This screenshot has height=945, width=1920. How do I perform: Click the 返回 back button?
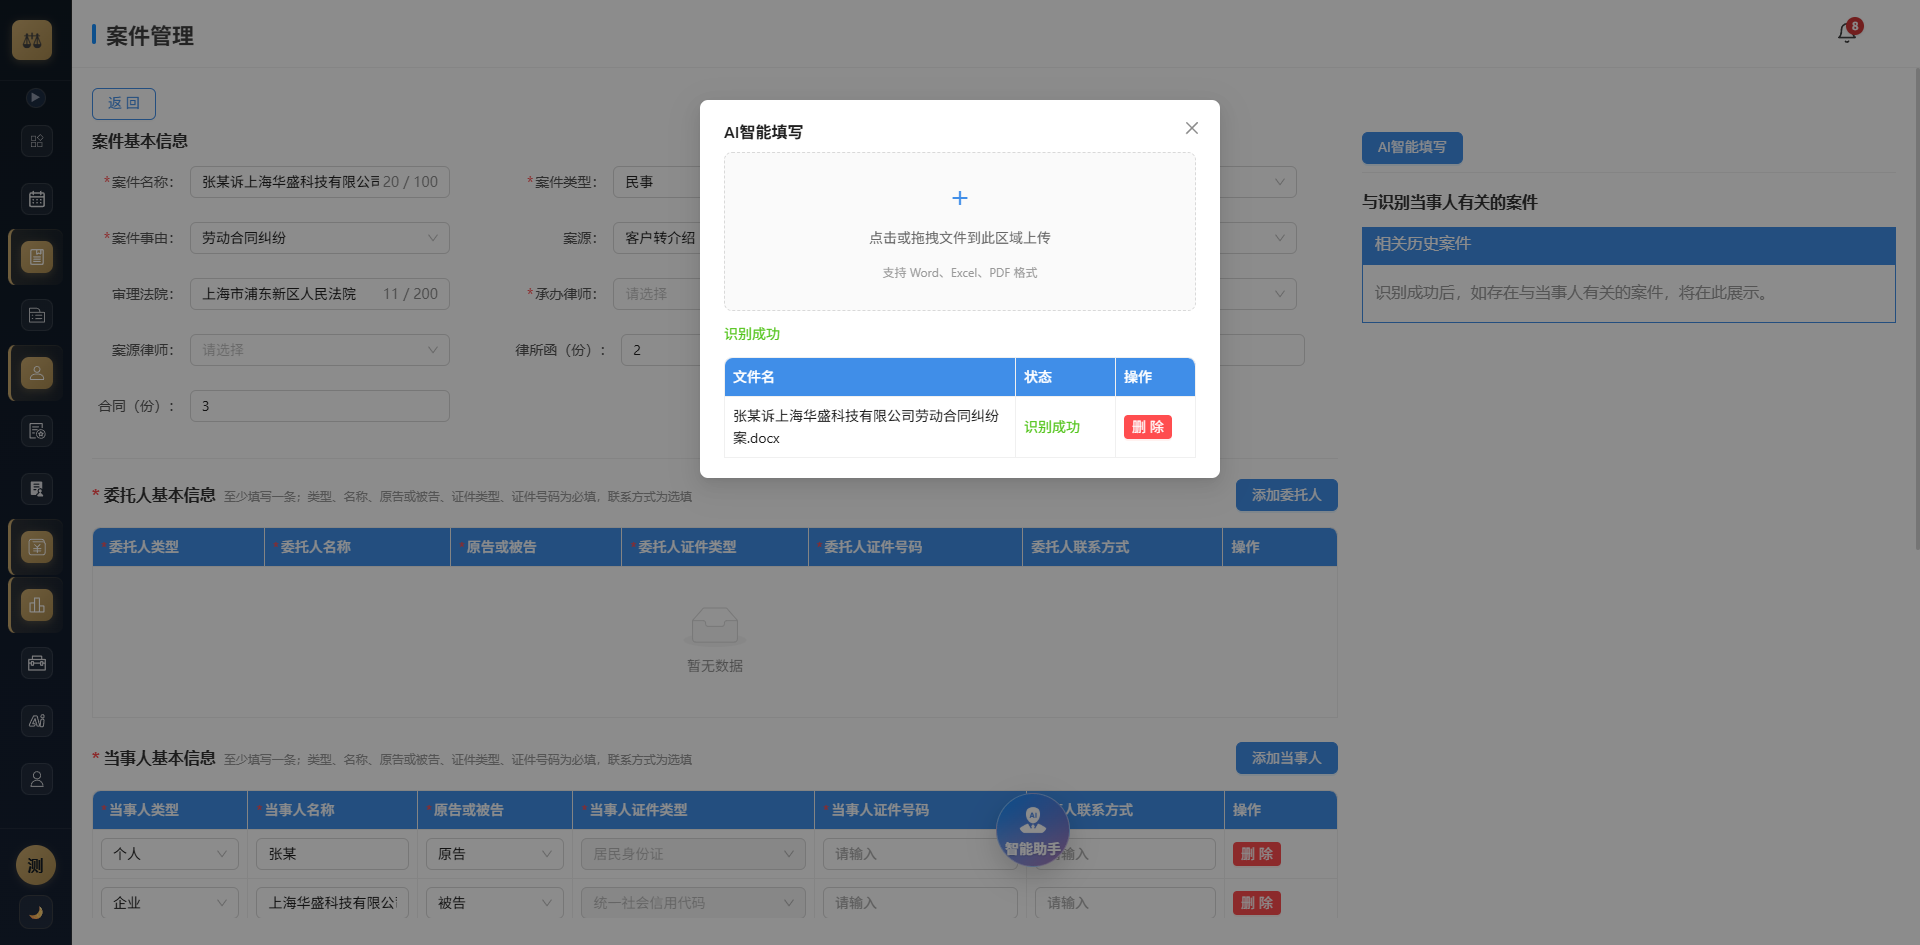(124, 103)
